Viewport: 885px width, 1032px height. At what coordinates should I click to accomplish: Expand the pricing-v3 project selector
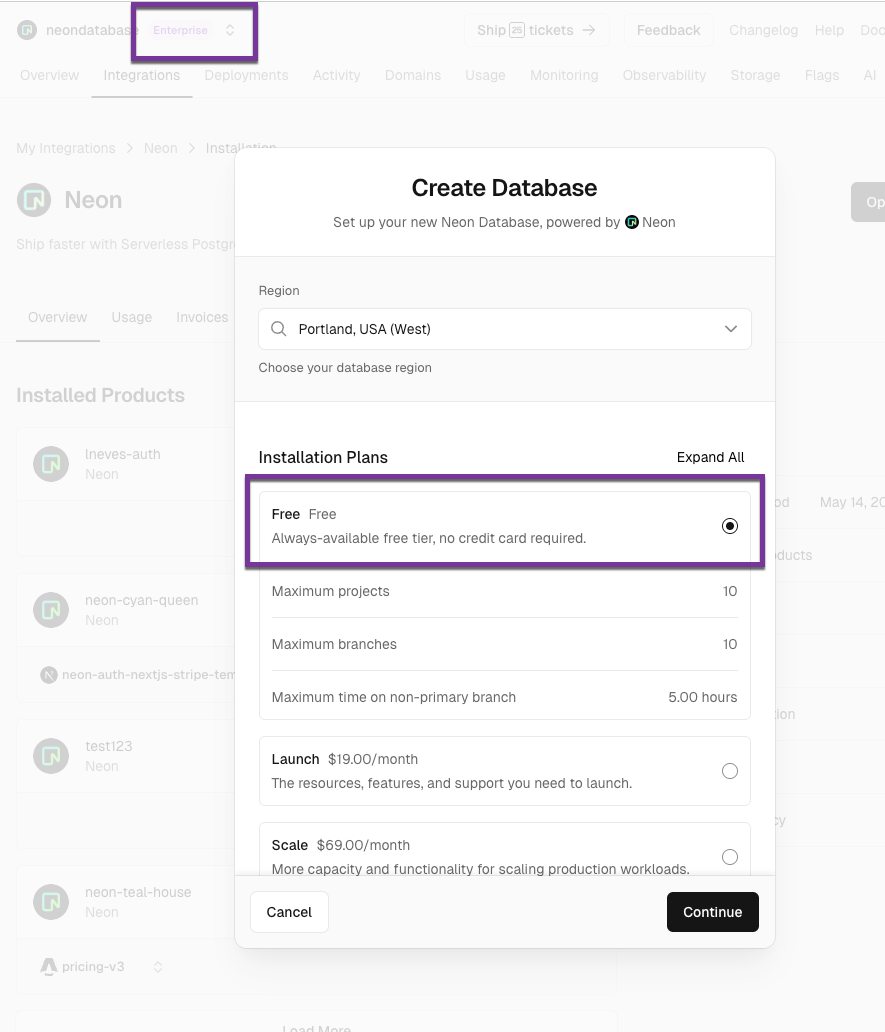(x=158, y=967)
